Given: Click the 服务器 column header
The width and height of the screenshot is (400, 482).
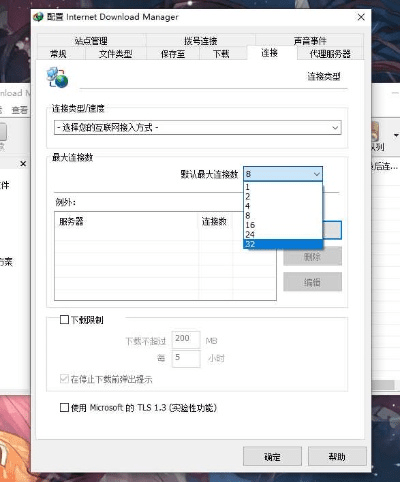Looking at the screenshot, I should [127, 221].
